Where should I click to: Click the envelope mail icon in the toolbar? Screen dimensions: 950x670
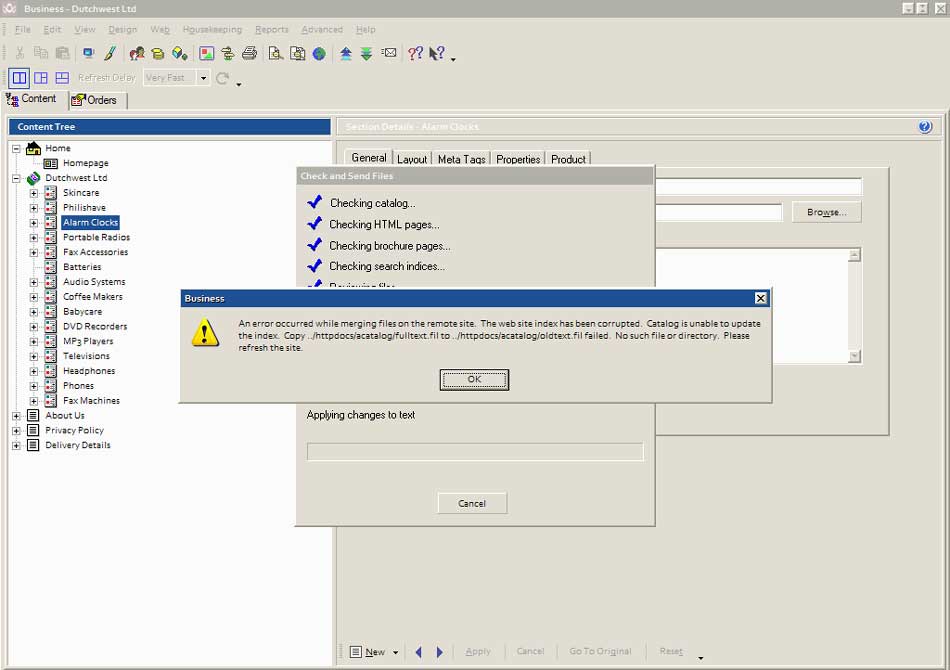[x=389, y=53]
